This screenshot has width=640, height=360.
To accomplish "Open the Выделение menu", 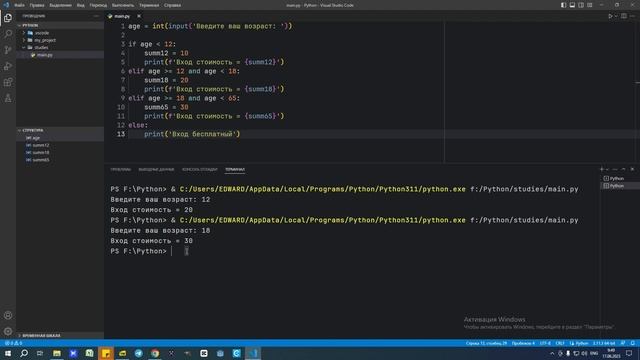I will [x=60, y=5].
